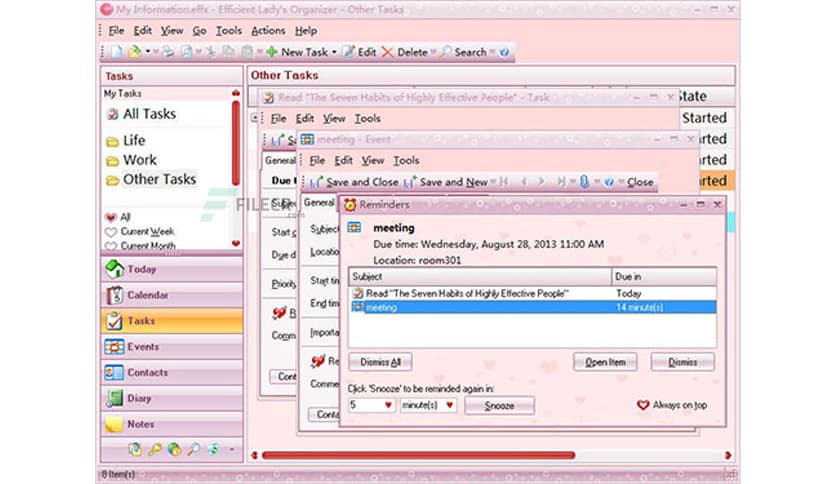
Task: Select the Other Tasks folder
Action: 151,179
